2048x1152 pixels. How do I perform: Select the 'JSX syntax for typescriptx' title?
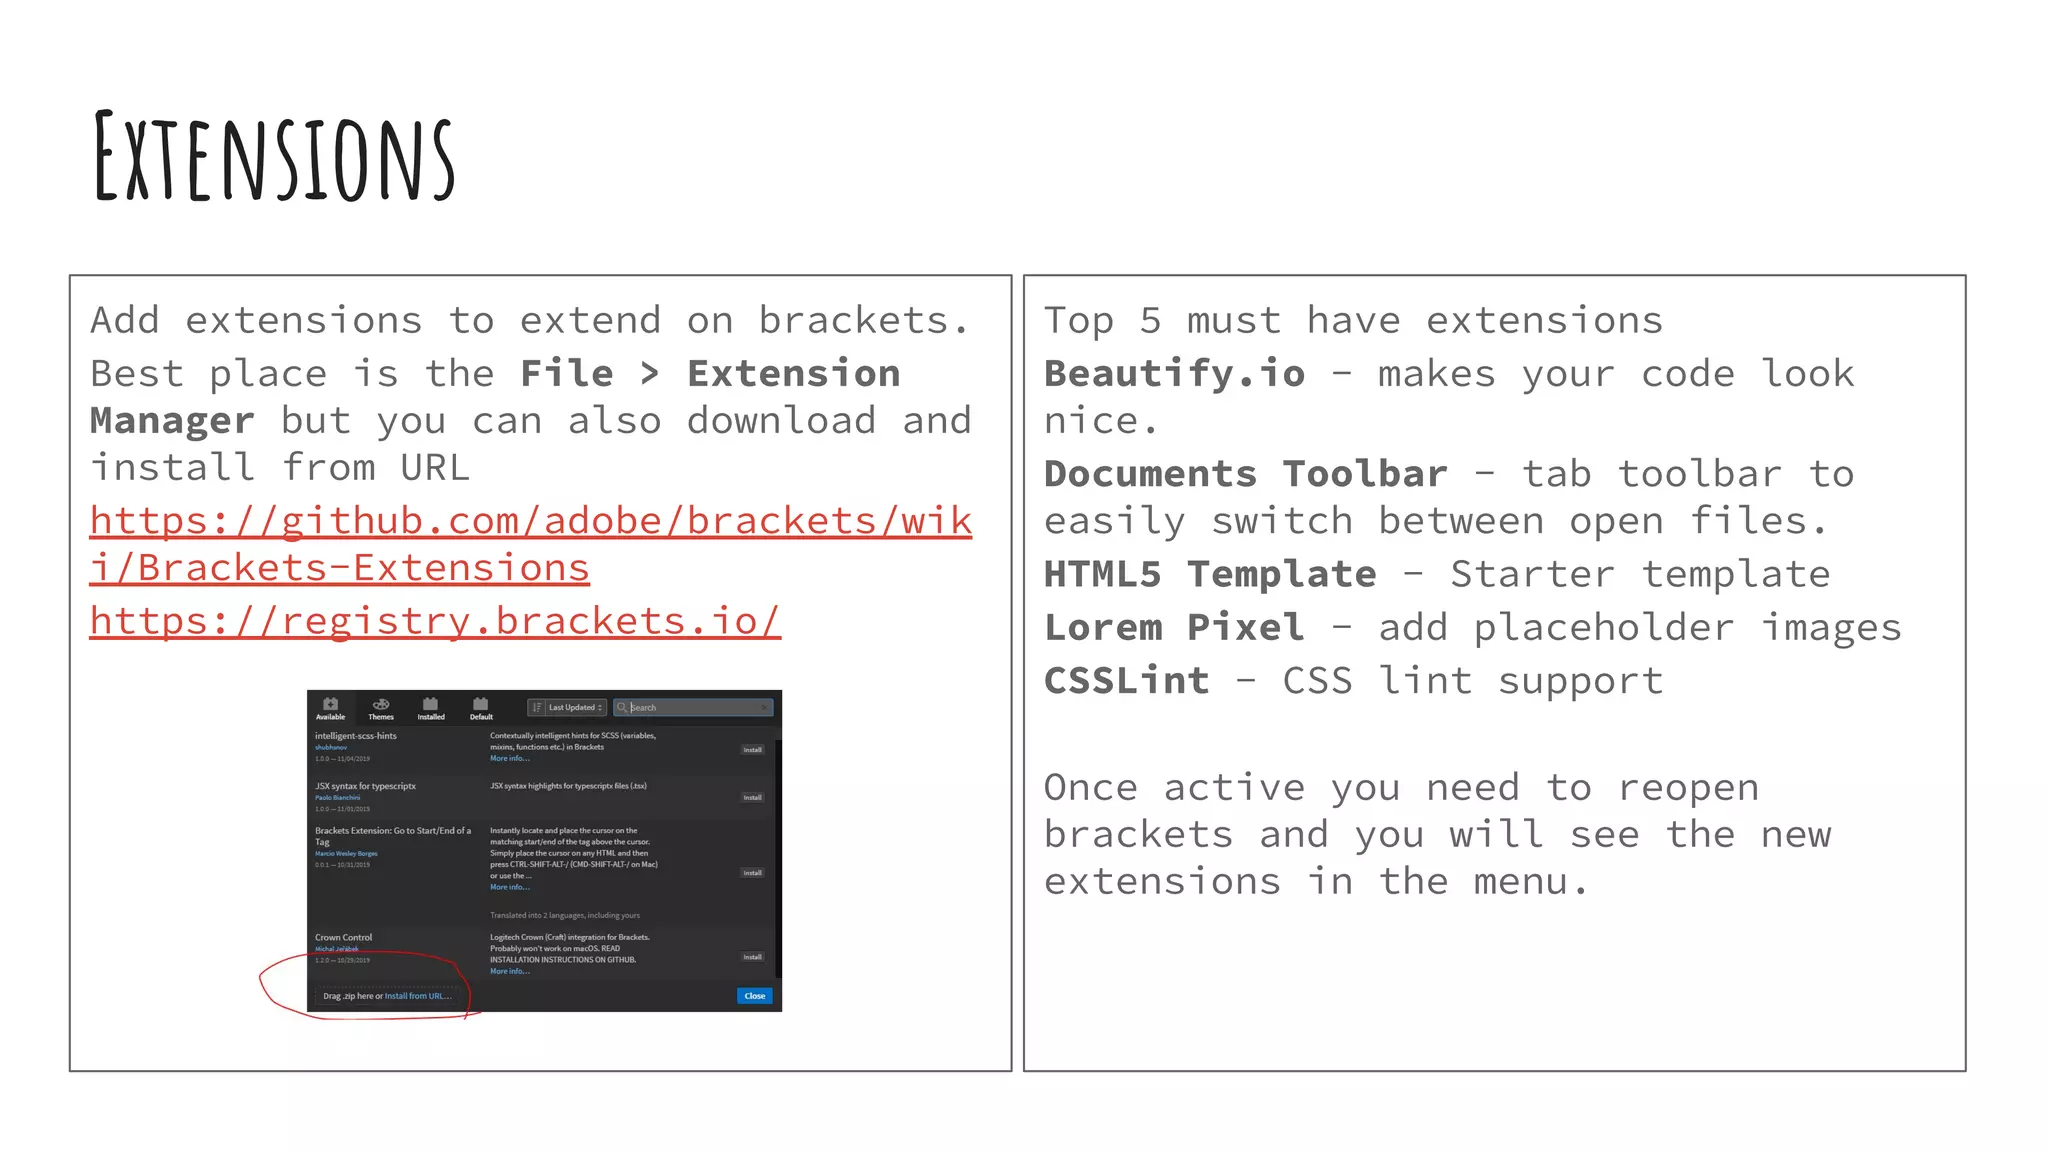click(x=365, y=786)
